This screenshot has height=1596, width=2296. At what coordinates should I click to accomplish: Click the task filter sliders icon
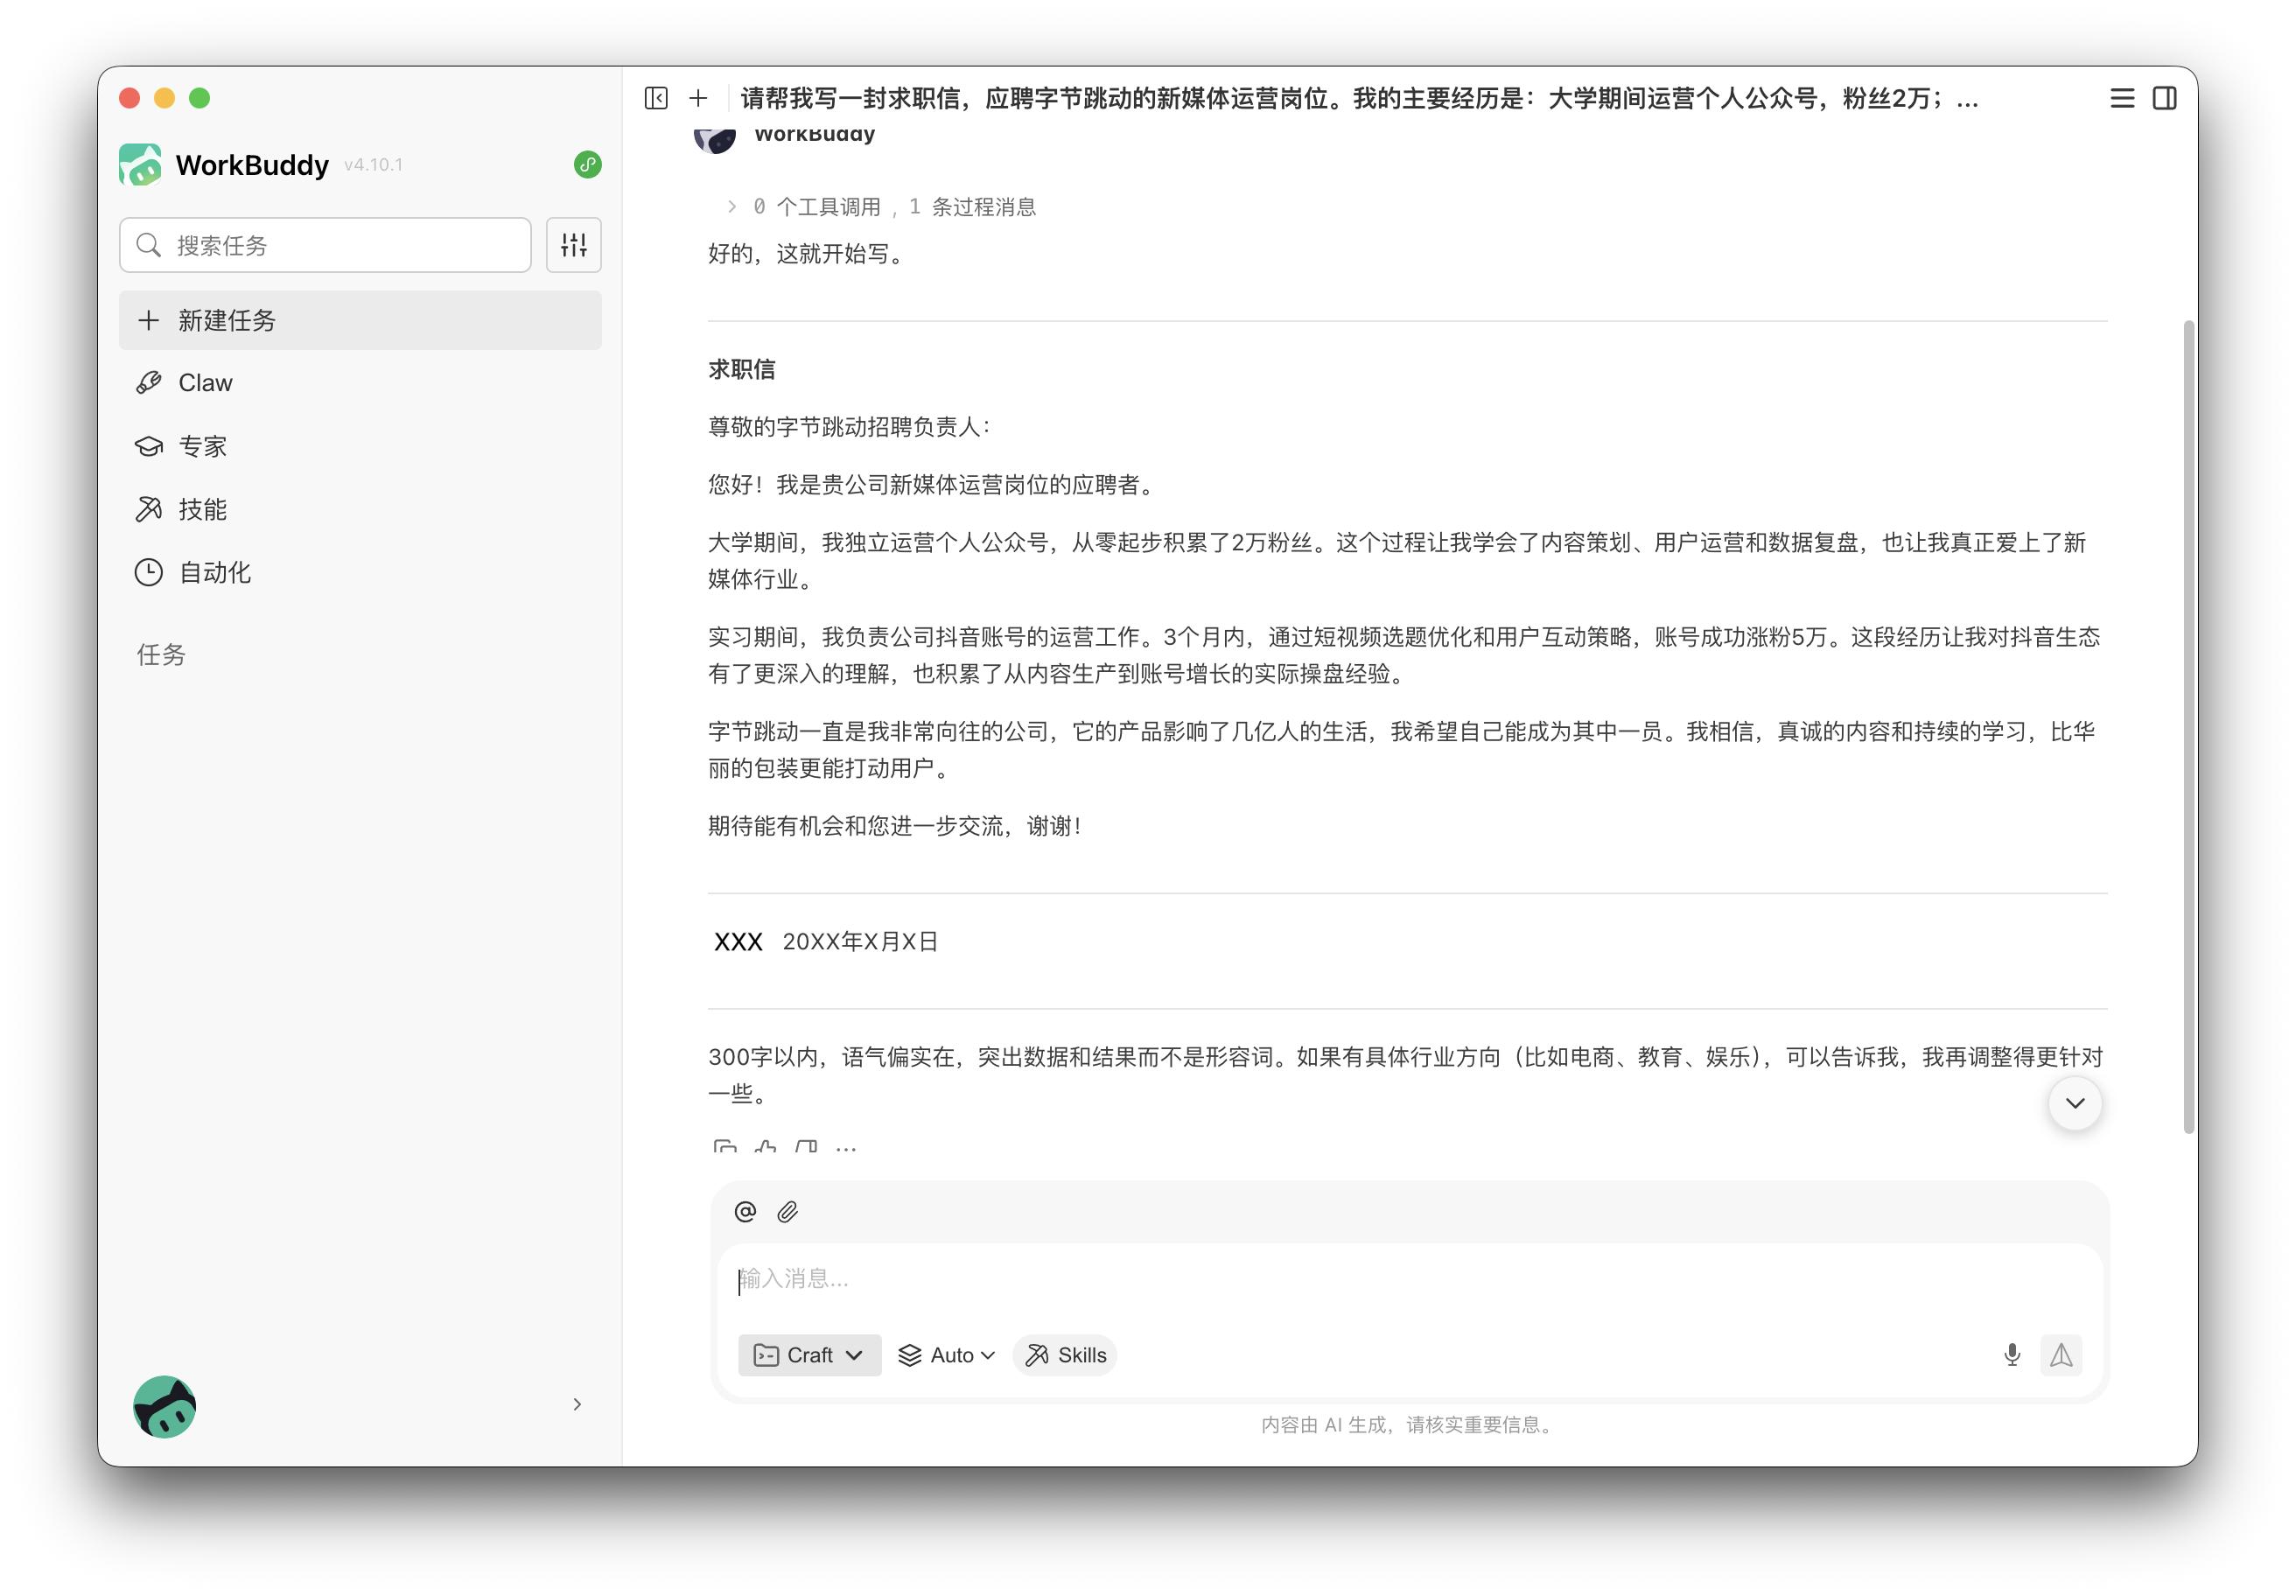(x=574, y=245)
